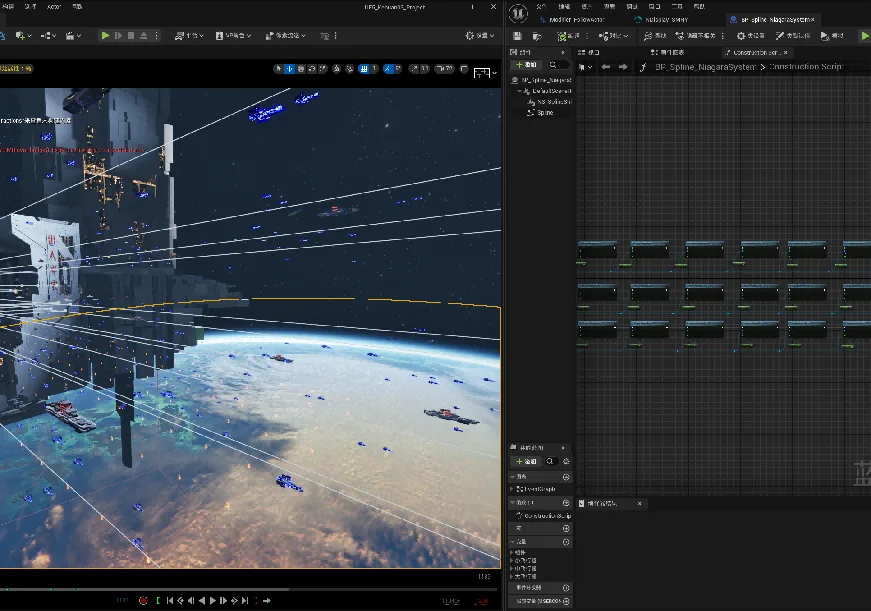Collapse the DefaultSceneRoot component
The width and height of the screenshot is (871, 611).
519,91
